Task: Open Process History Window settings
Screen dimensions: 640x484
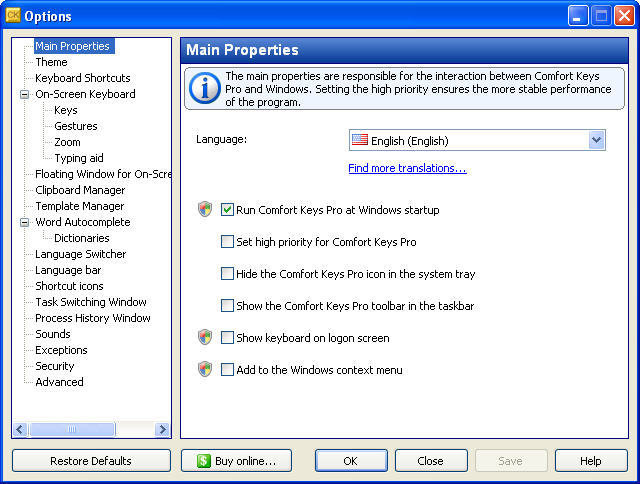Action: click(x=93, y=318)
